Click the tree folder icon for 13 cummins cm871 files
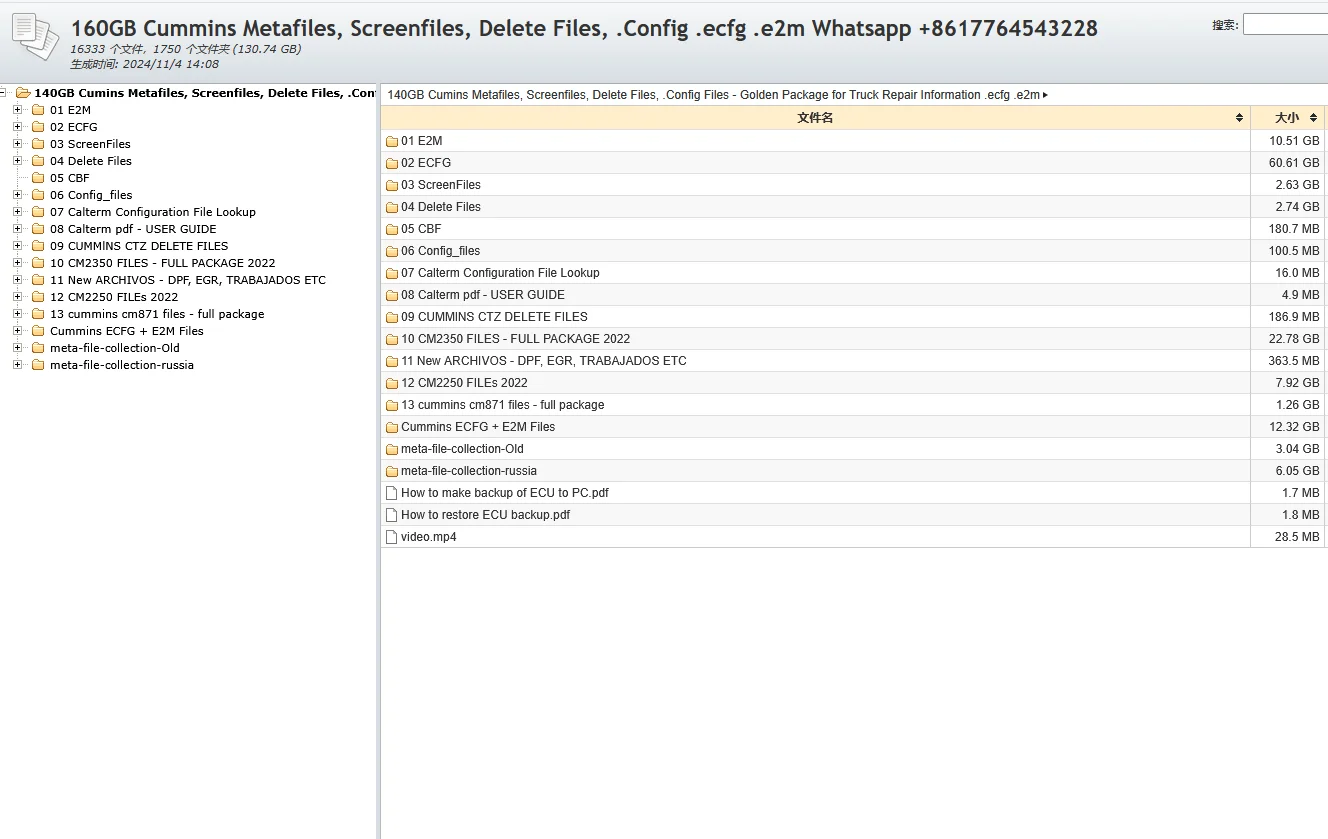 click(x=38, y=314)
